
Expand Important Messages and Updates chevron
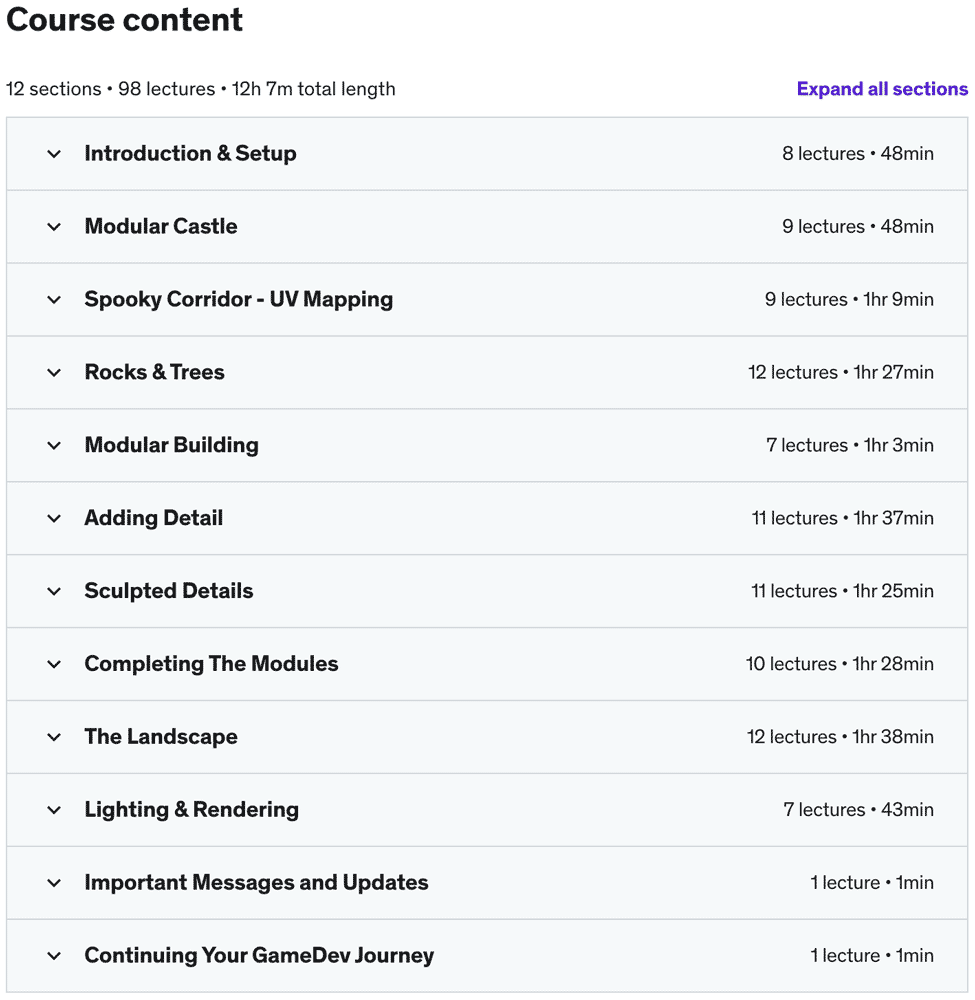point(54,884)
